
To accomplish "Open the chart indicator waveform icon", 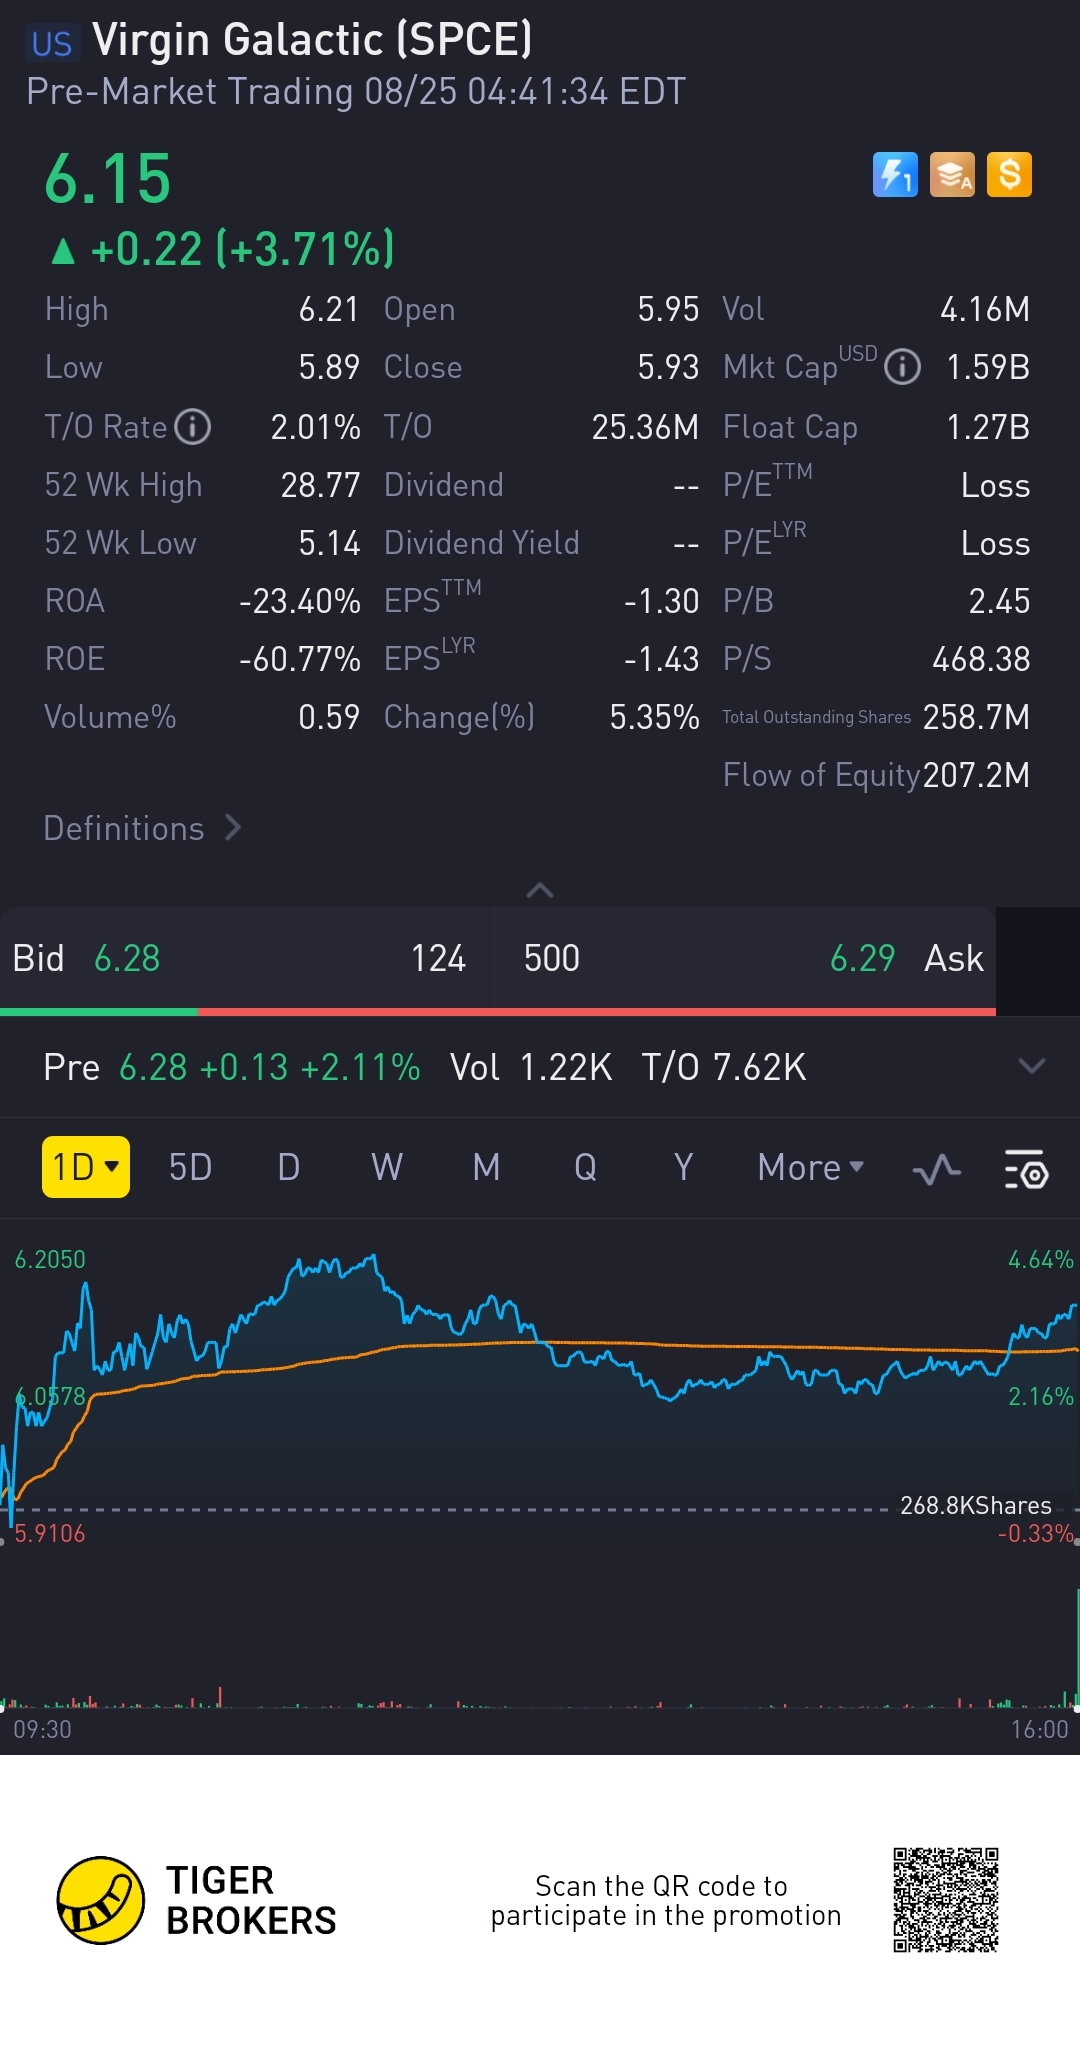I will coord(937,1168).
